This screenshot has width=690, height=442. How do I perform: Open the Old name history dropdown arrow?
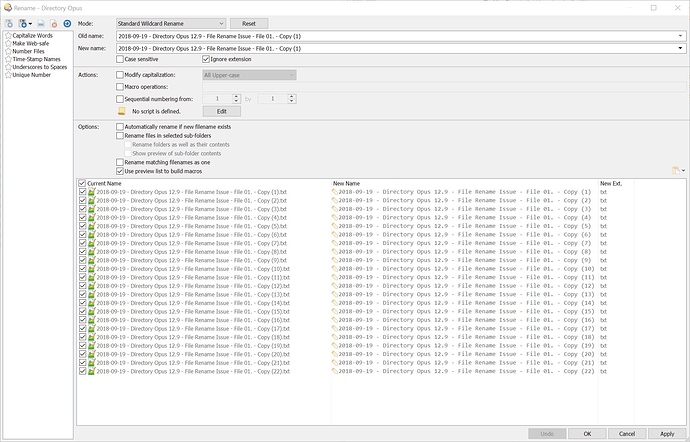680,36
